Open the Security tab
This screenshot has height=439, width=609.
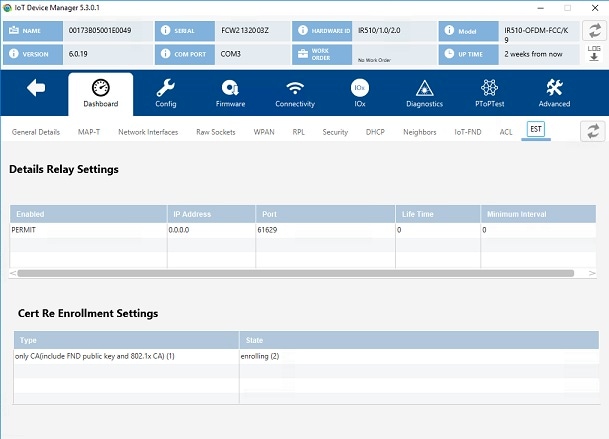(x=335, y=132)
